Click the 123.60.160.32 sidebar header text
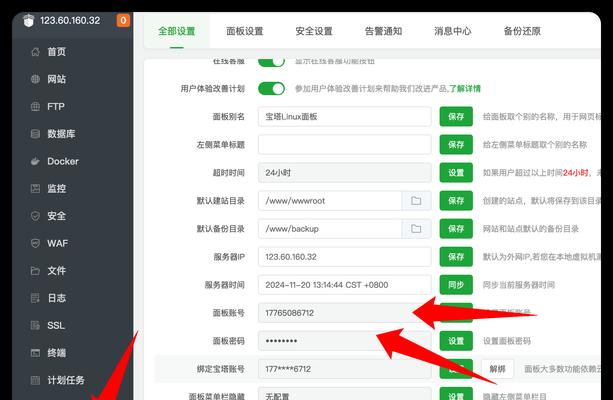The height and width of the screenshot is (400, 613). (x=70, y=20)
